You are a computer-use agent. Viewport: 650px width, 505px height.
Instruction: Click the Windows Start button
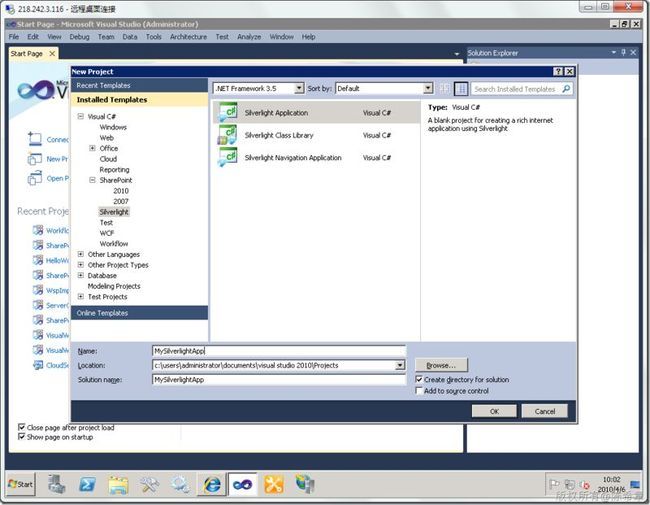pyautogui.click(x=21, y=484)
